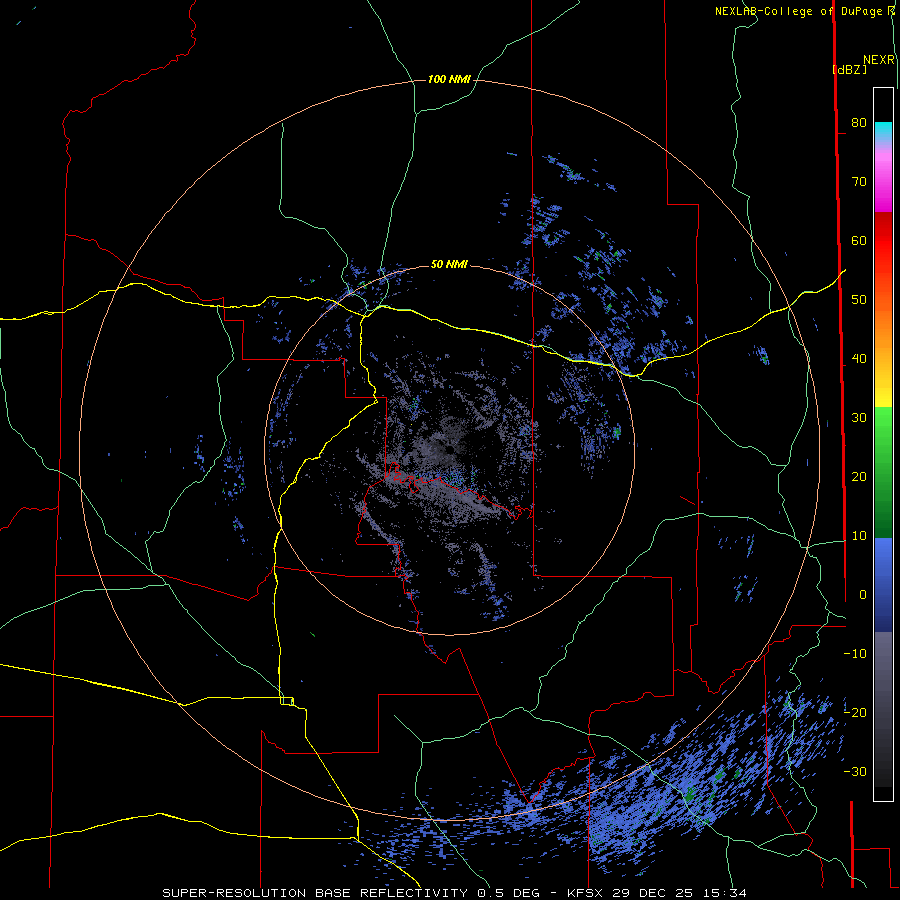This screenshot has width=900, height=900.
Task: Click the 70 value on the dBZ scale
Action: (x=859, y=181)
